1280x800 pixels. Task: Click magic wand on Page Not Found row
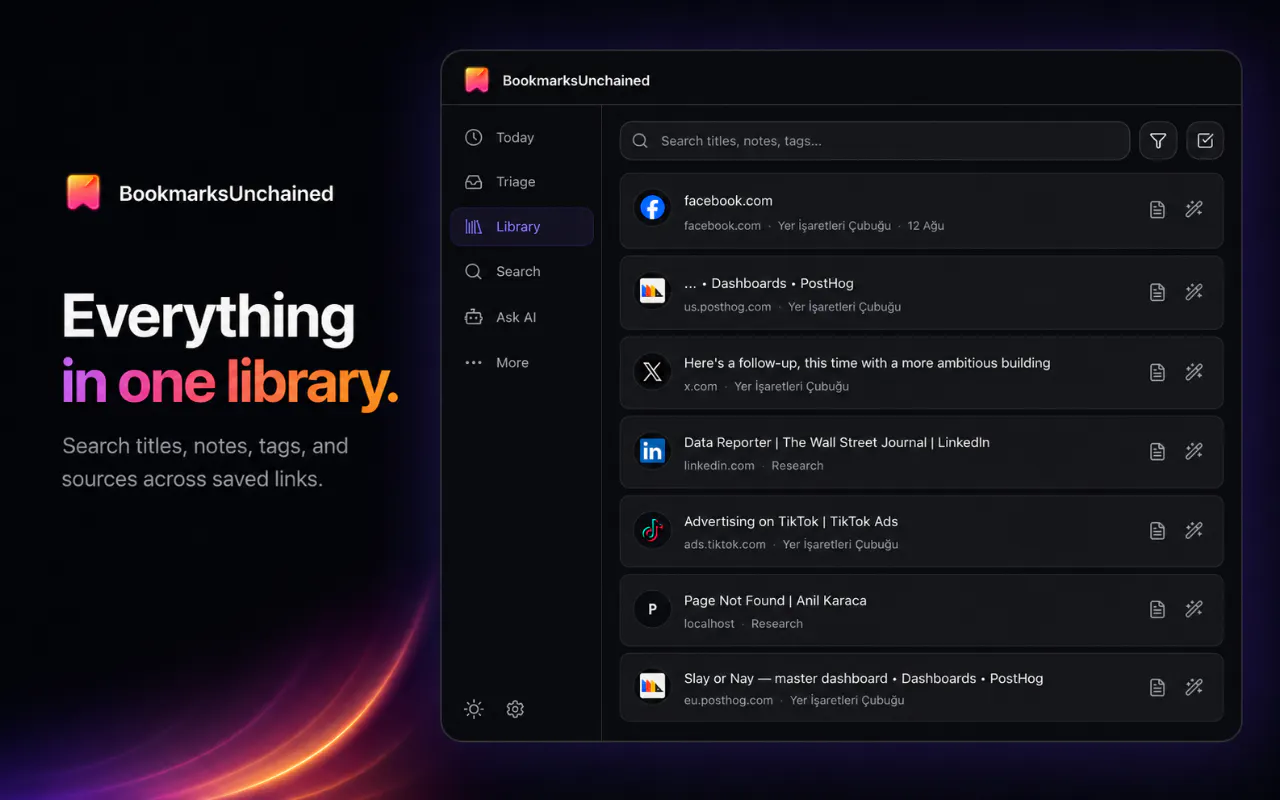pos(1194,609)
